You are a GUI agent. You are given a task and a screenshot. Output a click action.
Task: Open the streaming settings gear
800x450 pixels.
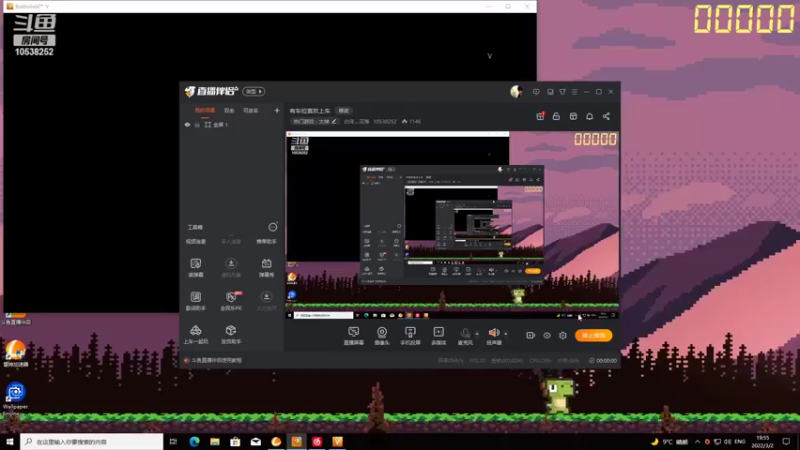click(x=563, y=335)
